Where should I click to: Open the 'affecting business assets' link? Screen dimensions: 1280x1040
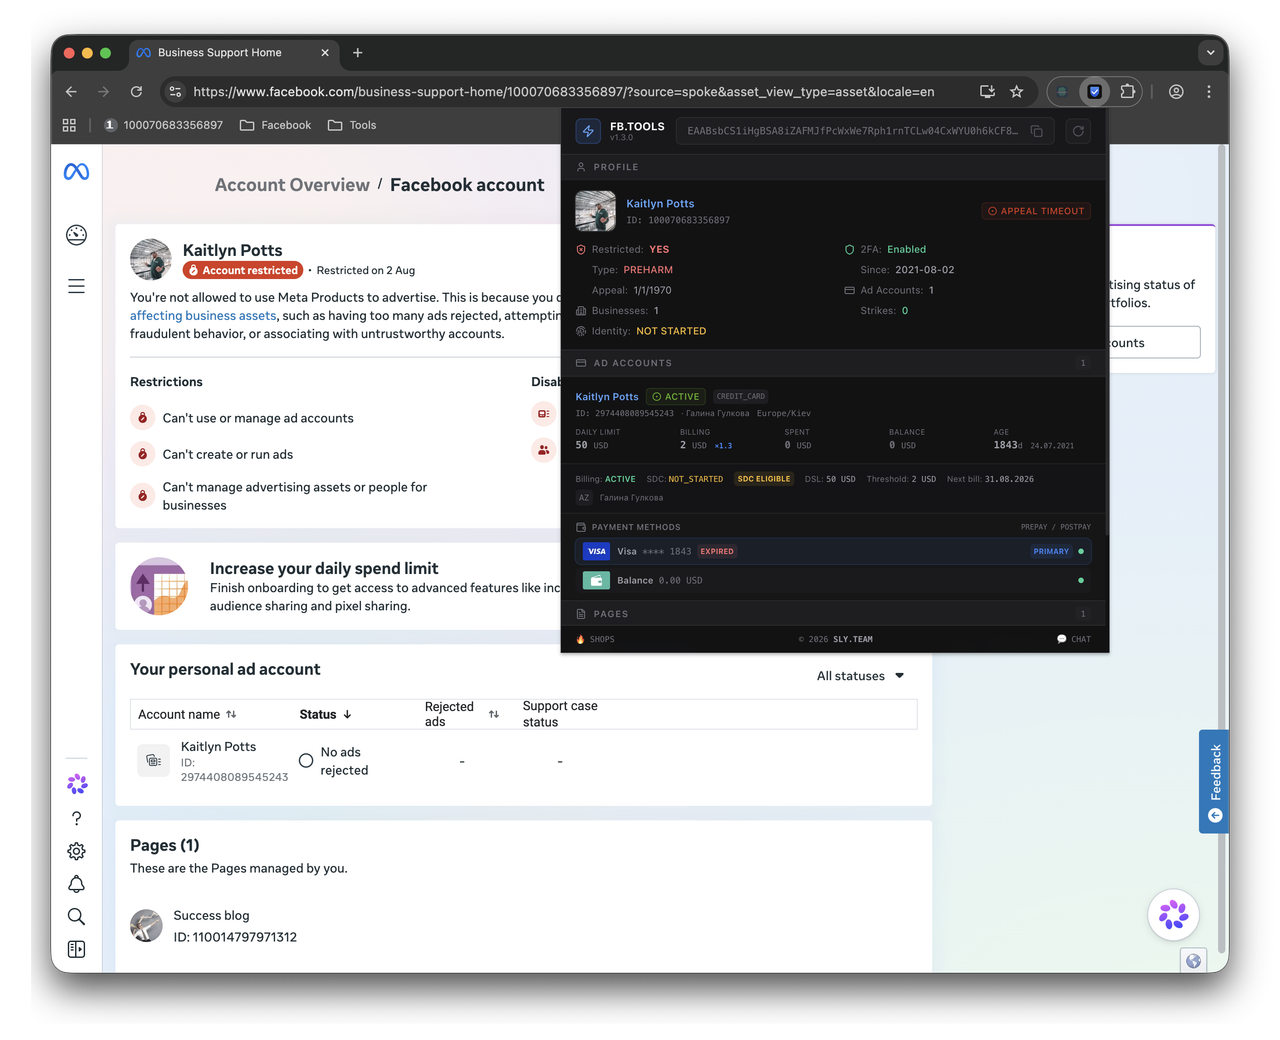click(203, 316)
